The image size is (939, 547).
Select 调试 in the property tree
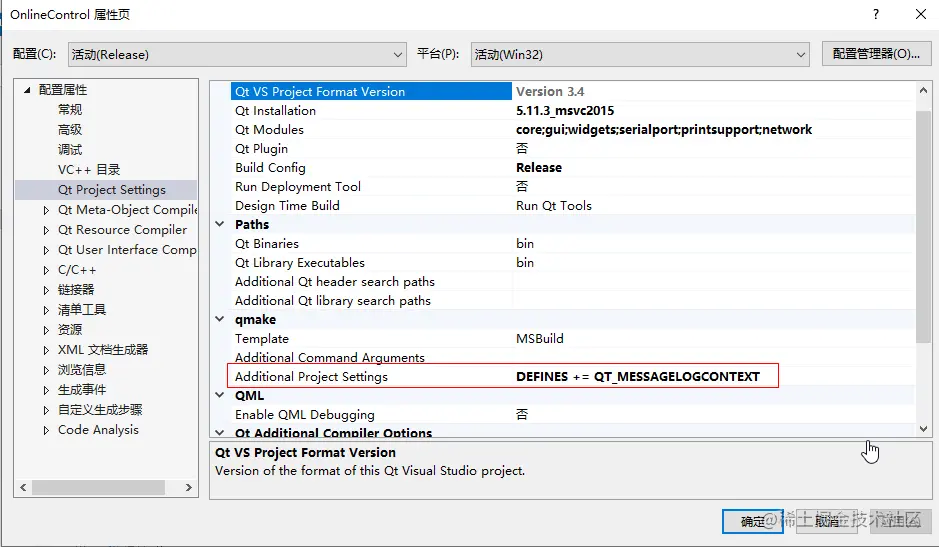(70, 149)
